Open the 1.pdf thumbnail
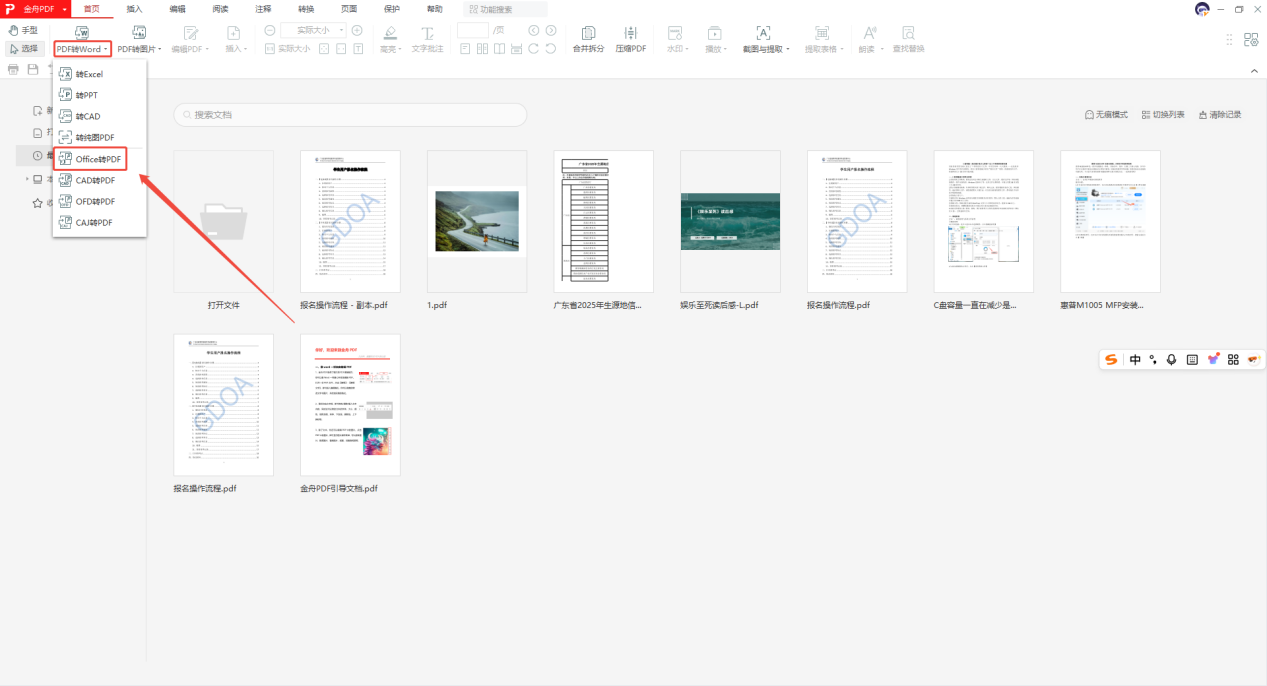Screen dimensions: 1267x686 (477, 221)
